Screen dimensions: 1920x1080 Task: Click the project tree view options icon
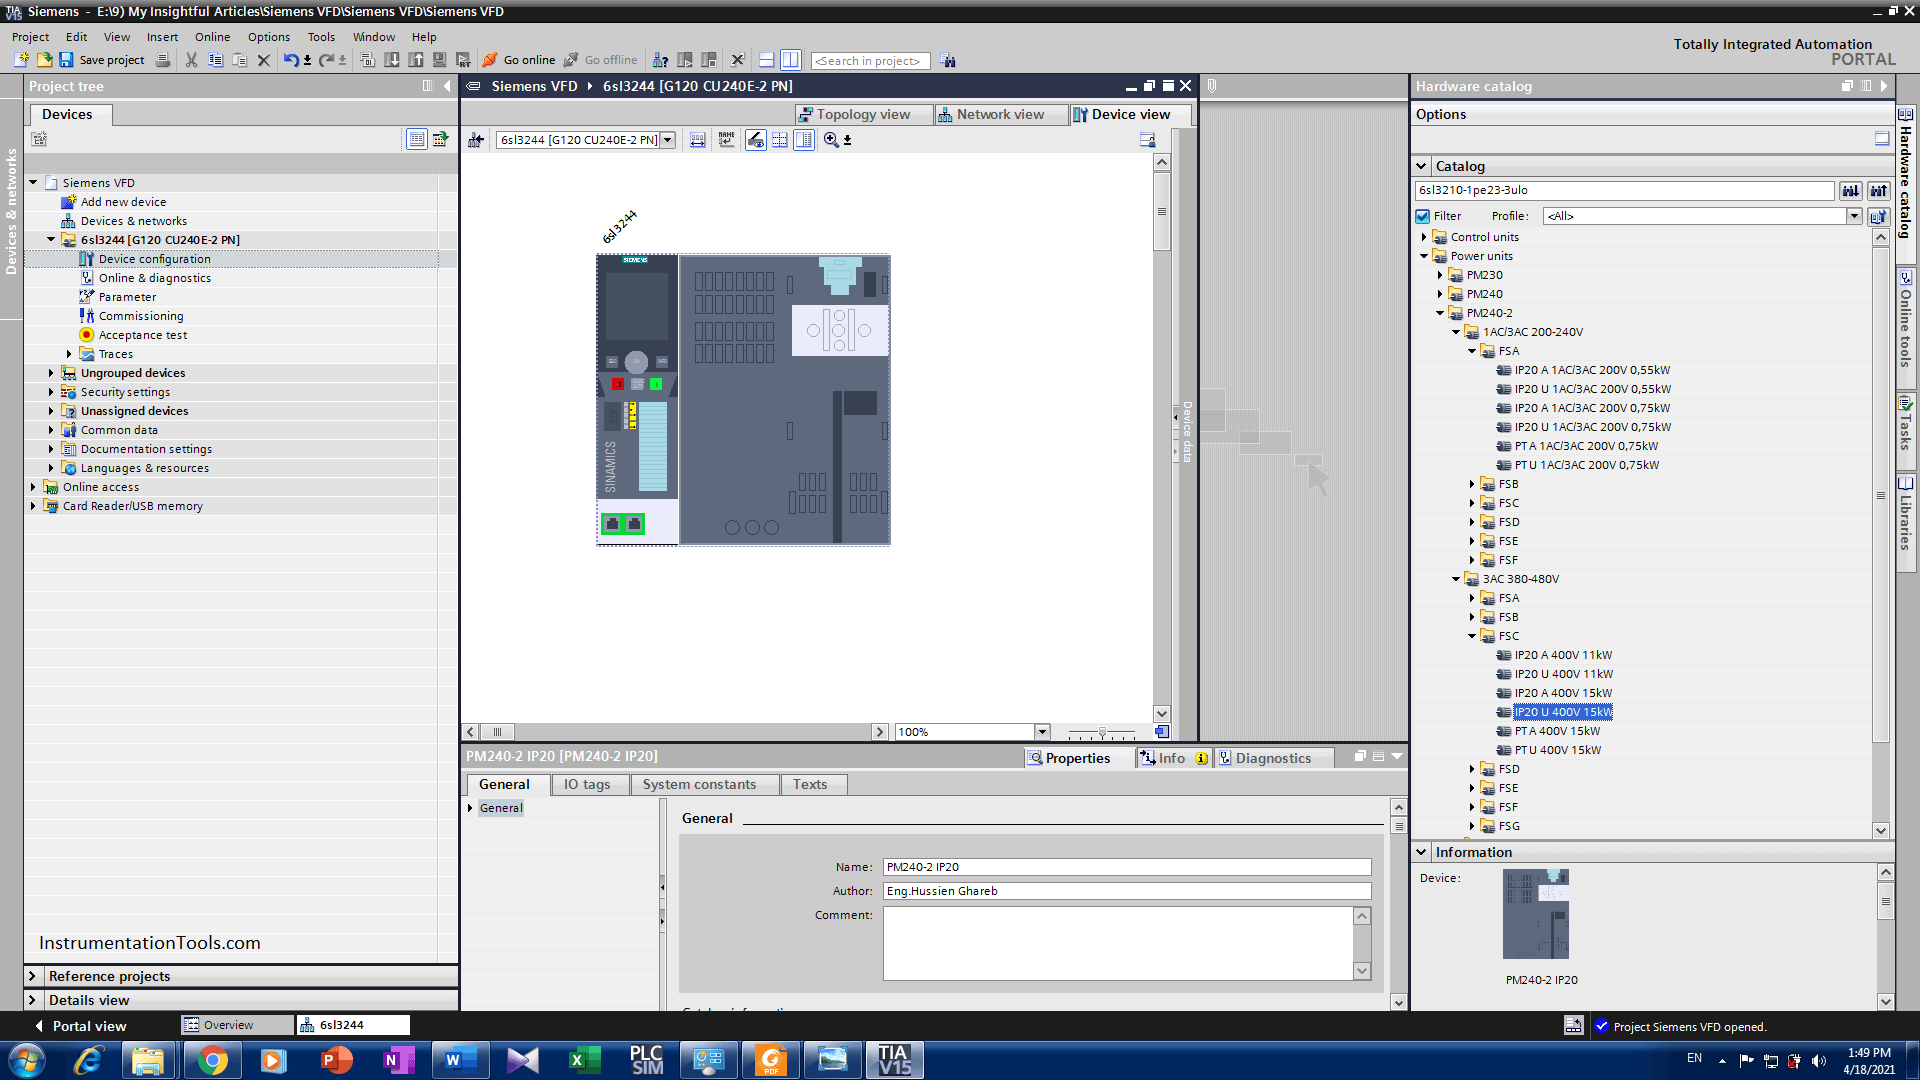click(416, 139)
